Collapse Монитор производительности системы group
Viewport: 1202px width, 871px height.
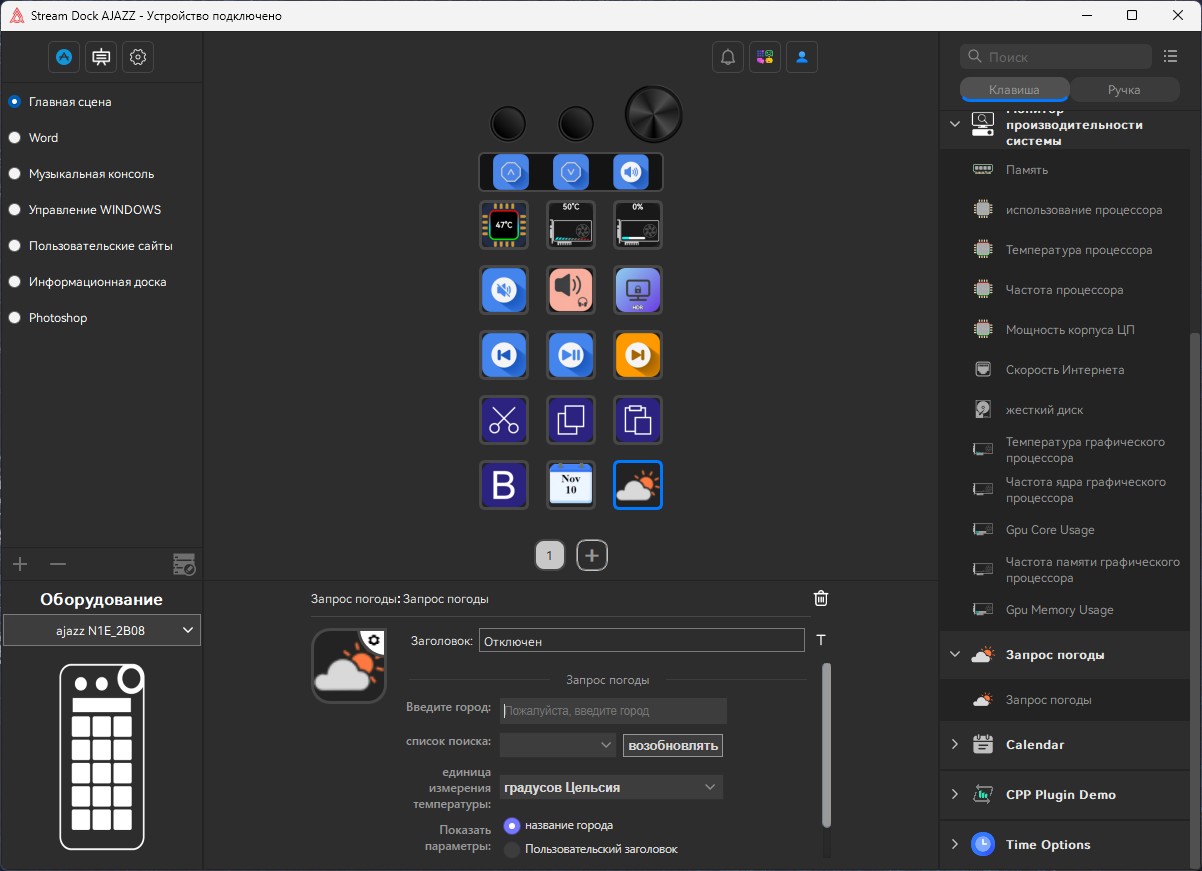pos(954,125)
